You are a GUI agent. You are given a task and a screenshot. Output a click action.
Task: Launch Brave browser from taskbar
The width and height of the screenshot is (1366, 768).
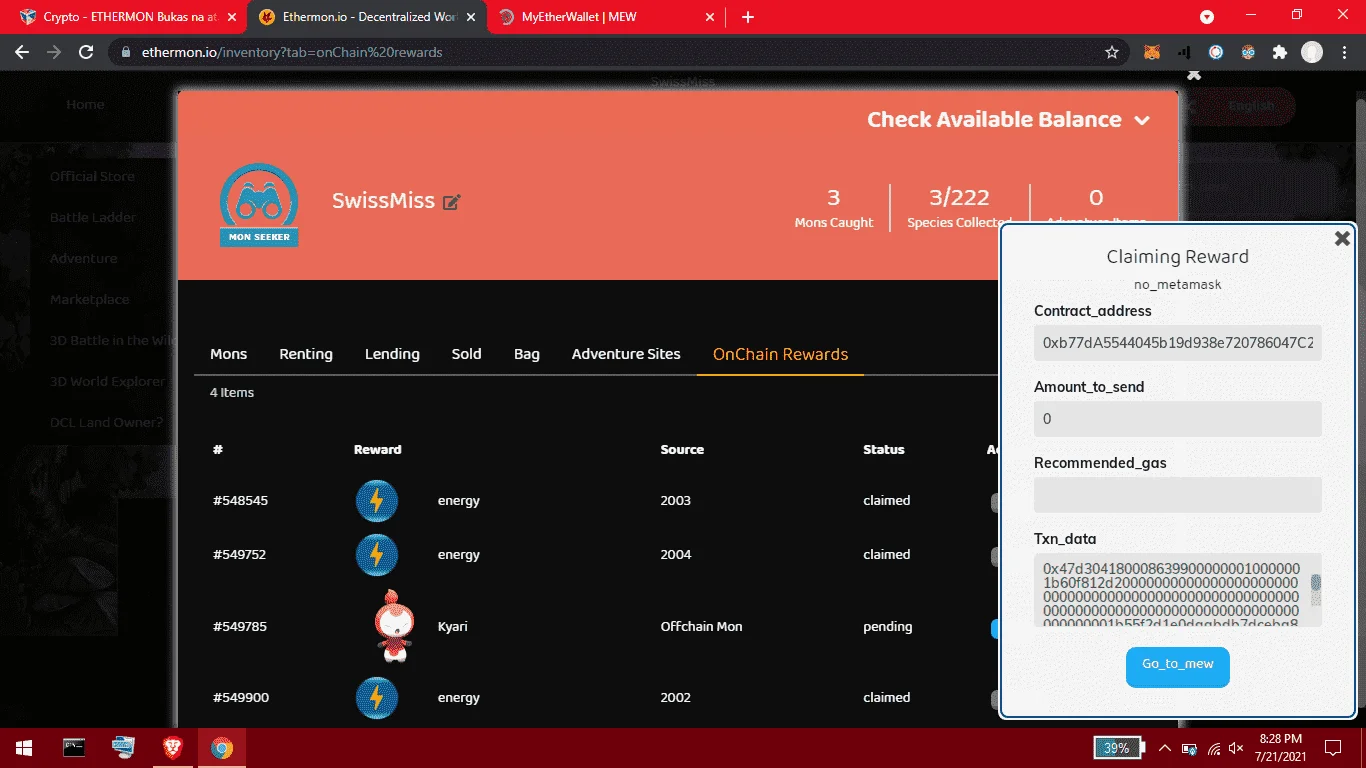pyautogui.click(x=173, y=748)
